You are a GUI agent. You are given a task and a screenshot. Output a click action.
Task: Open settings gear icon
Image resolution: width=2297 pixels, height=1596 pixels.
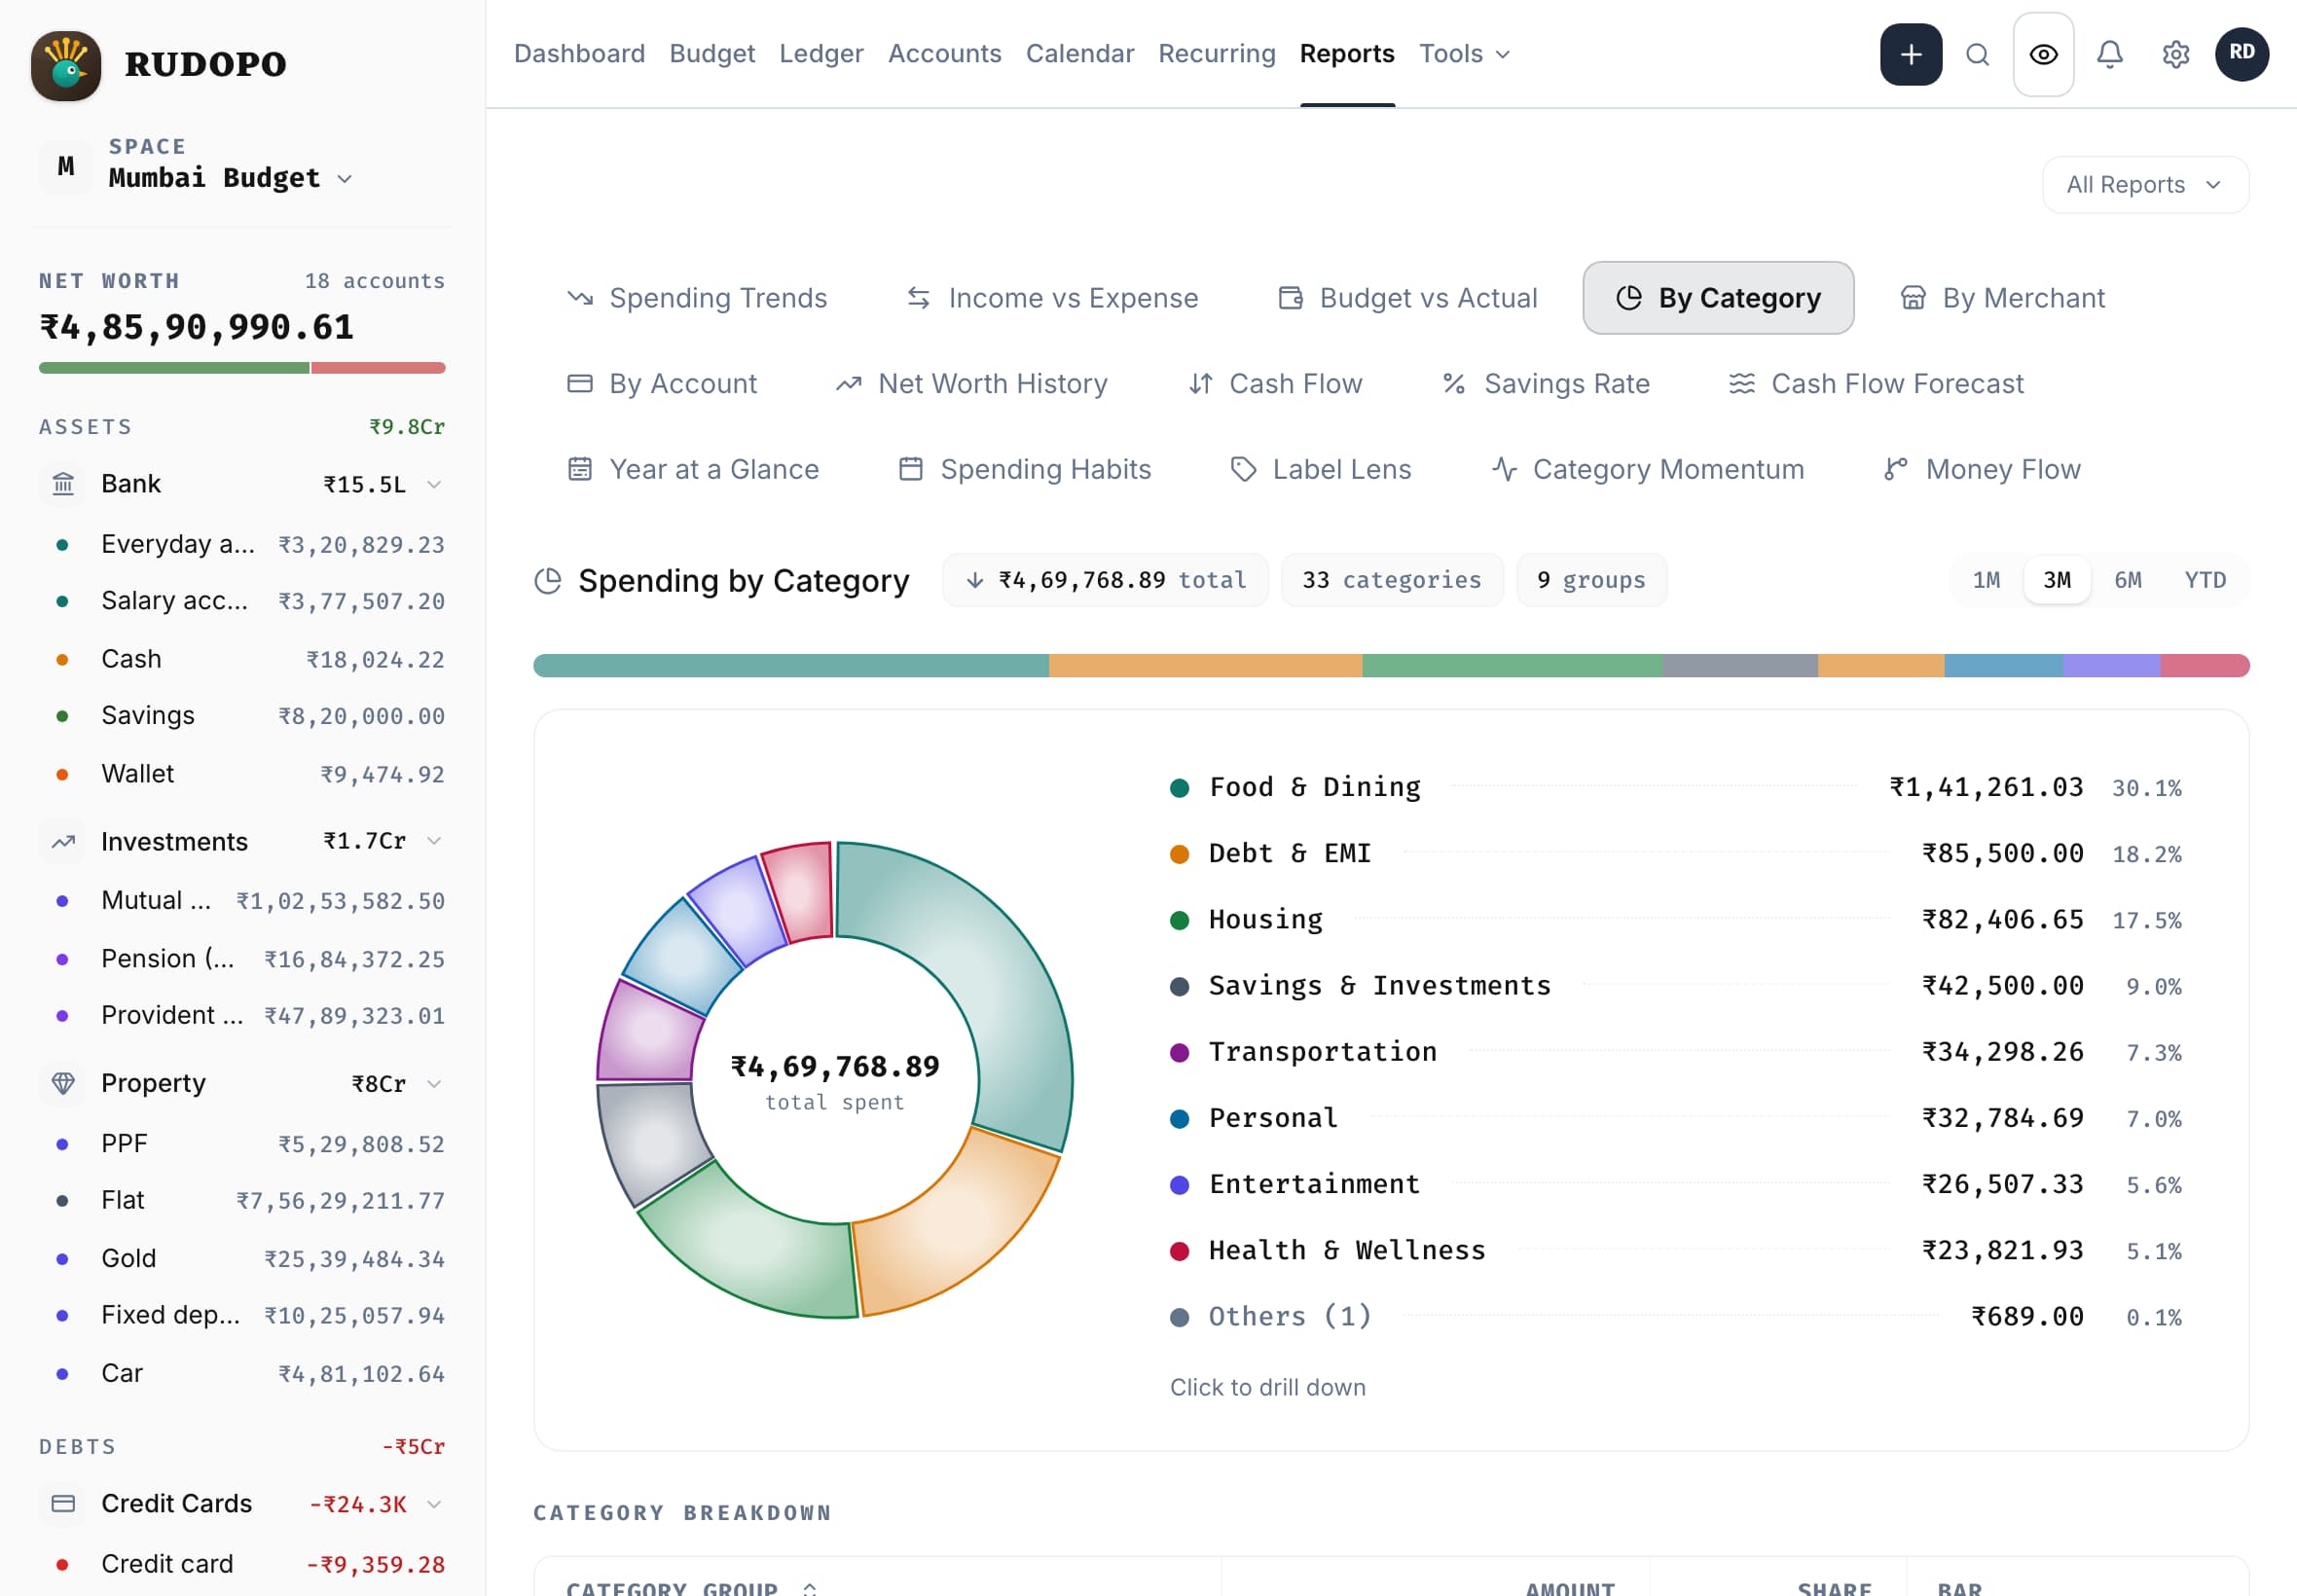coord(2176,54)
